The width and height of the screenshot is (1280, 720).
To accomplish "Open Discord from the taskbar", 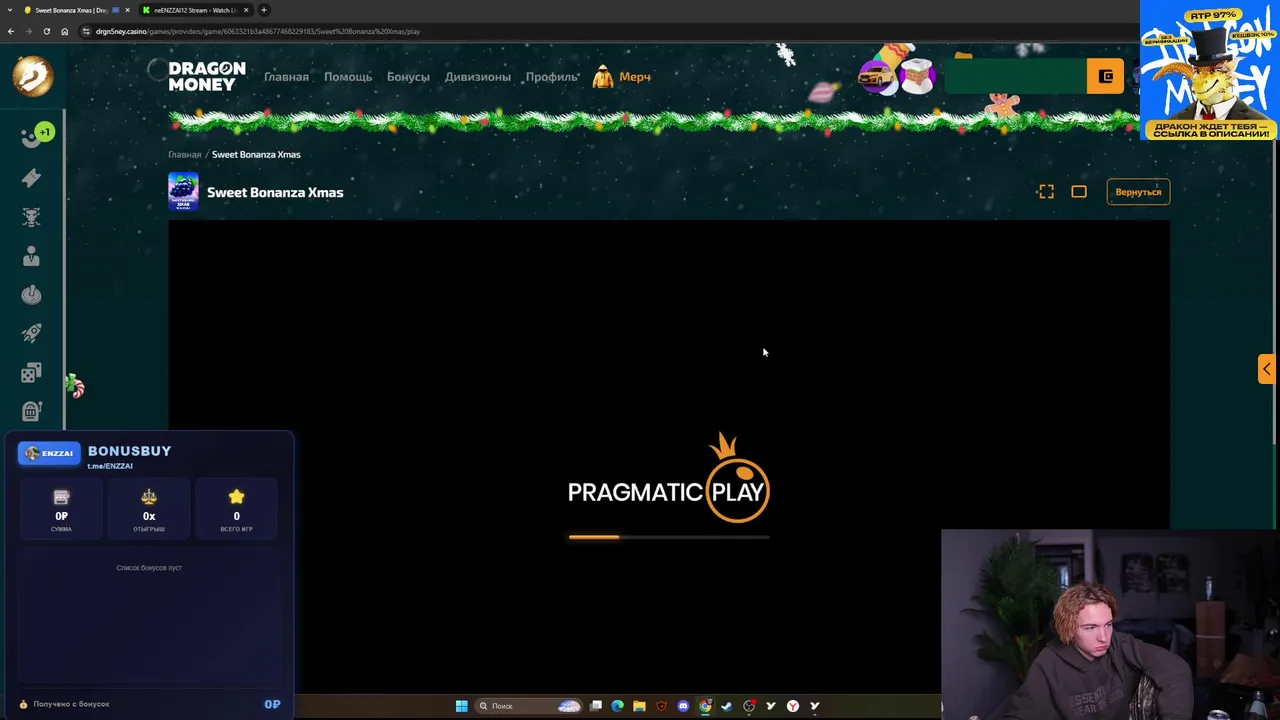I will click(683, 706).
